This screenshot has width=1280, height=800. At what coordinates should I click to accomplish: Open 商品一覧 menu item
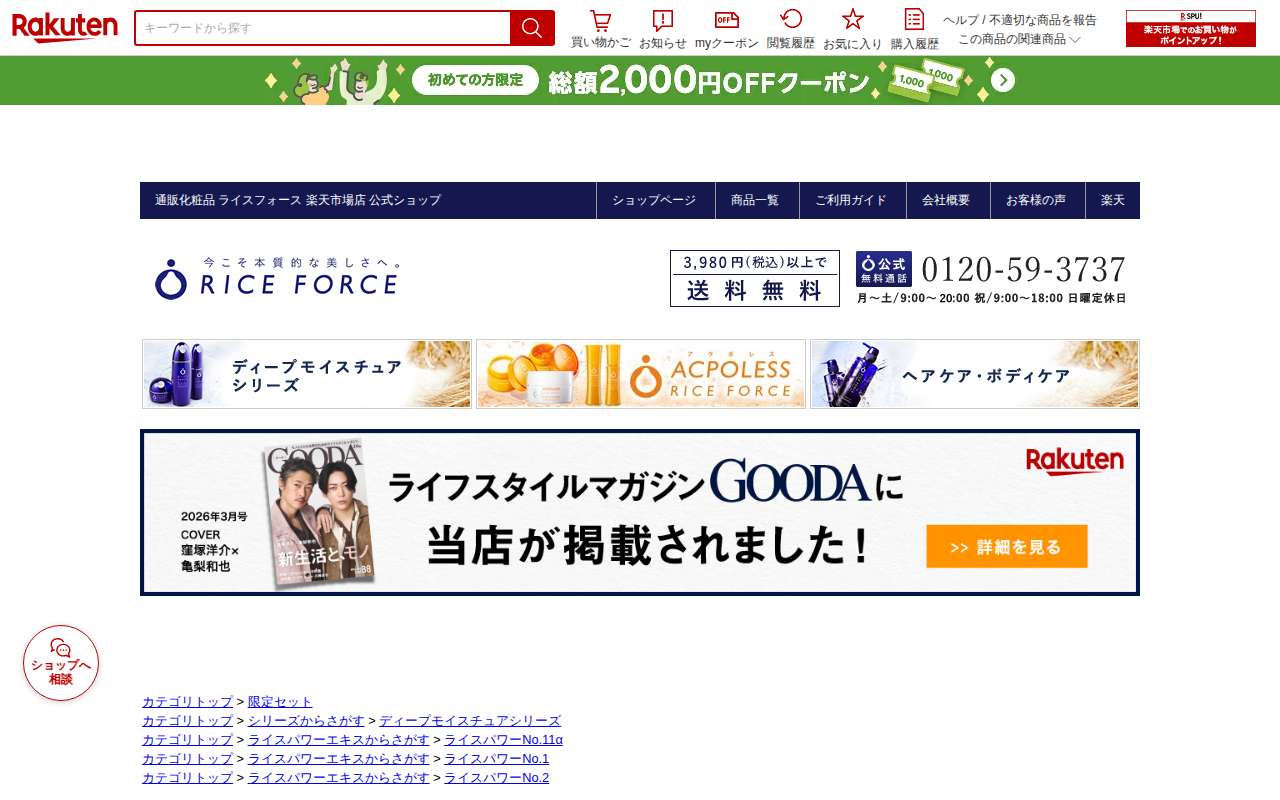click(755, 200)
